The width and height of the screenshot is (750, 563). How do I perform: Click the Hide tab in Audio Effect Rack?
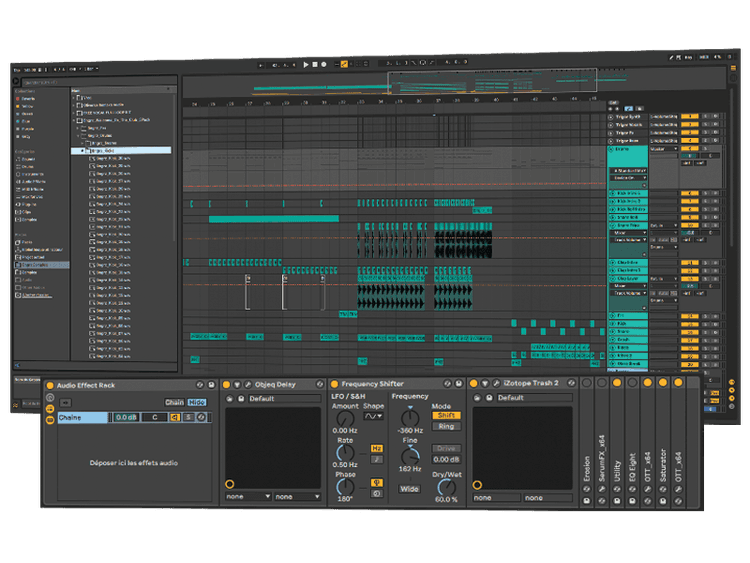(x=197, y=402)
